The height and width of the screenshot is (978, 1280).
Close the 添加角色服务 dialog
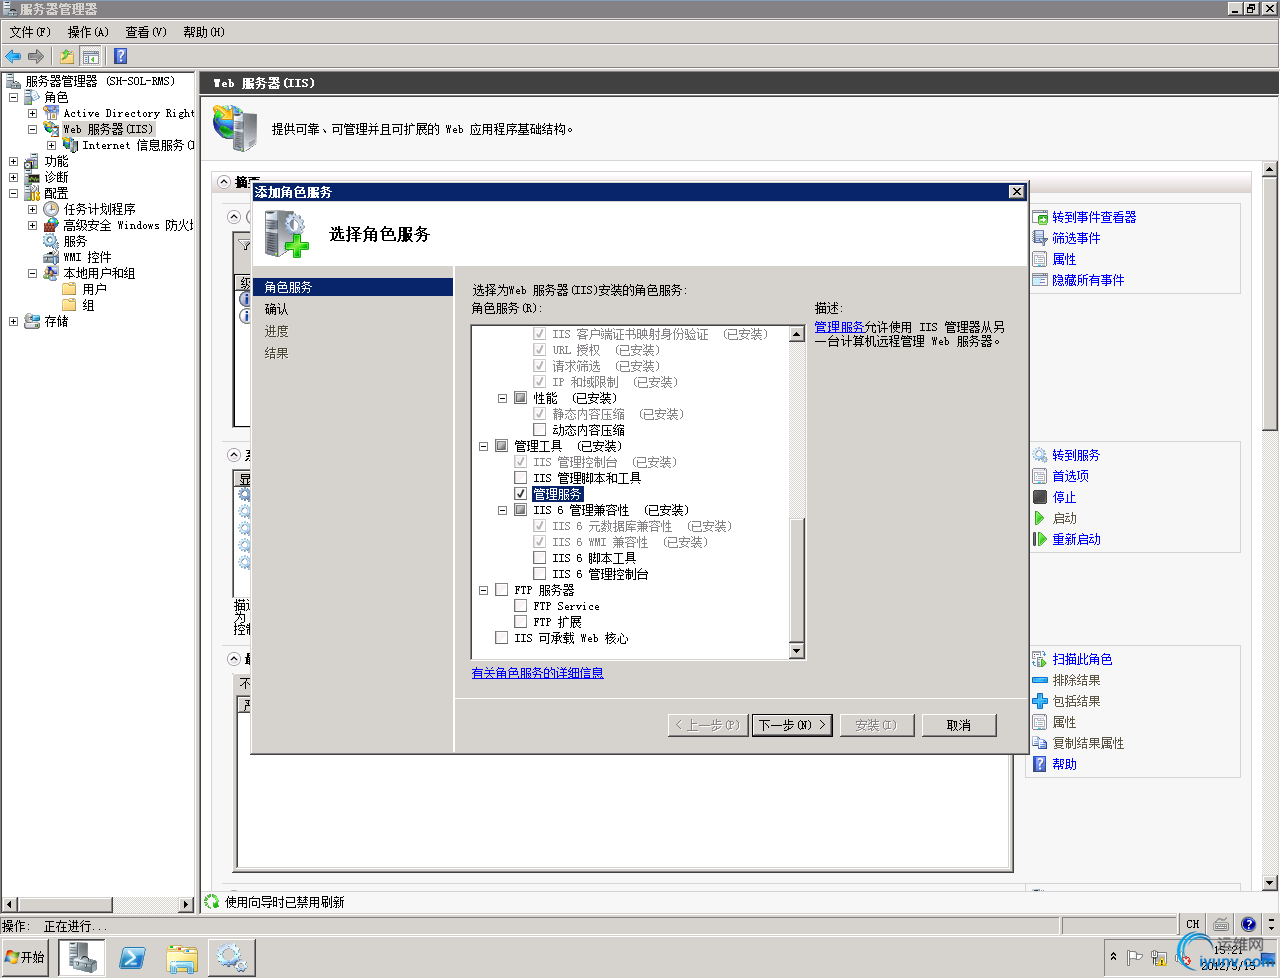tap(1016, 192)
